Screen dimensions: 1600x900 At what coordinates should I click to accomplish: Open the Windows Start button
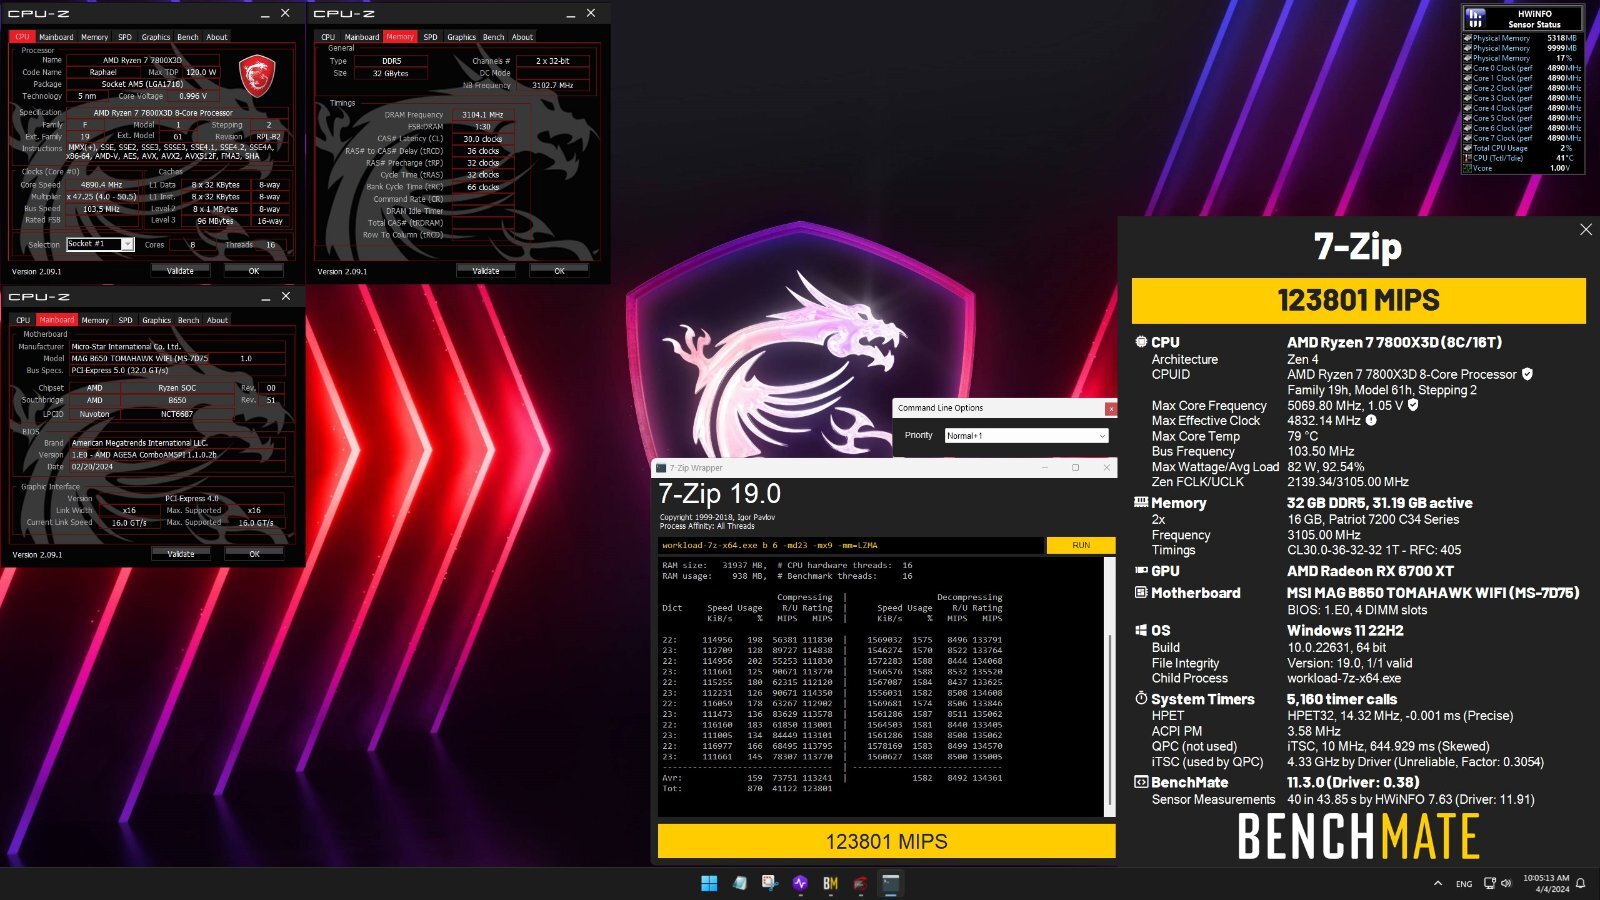709,883
